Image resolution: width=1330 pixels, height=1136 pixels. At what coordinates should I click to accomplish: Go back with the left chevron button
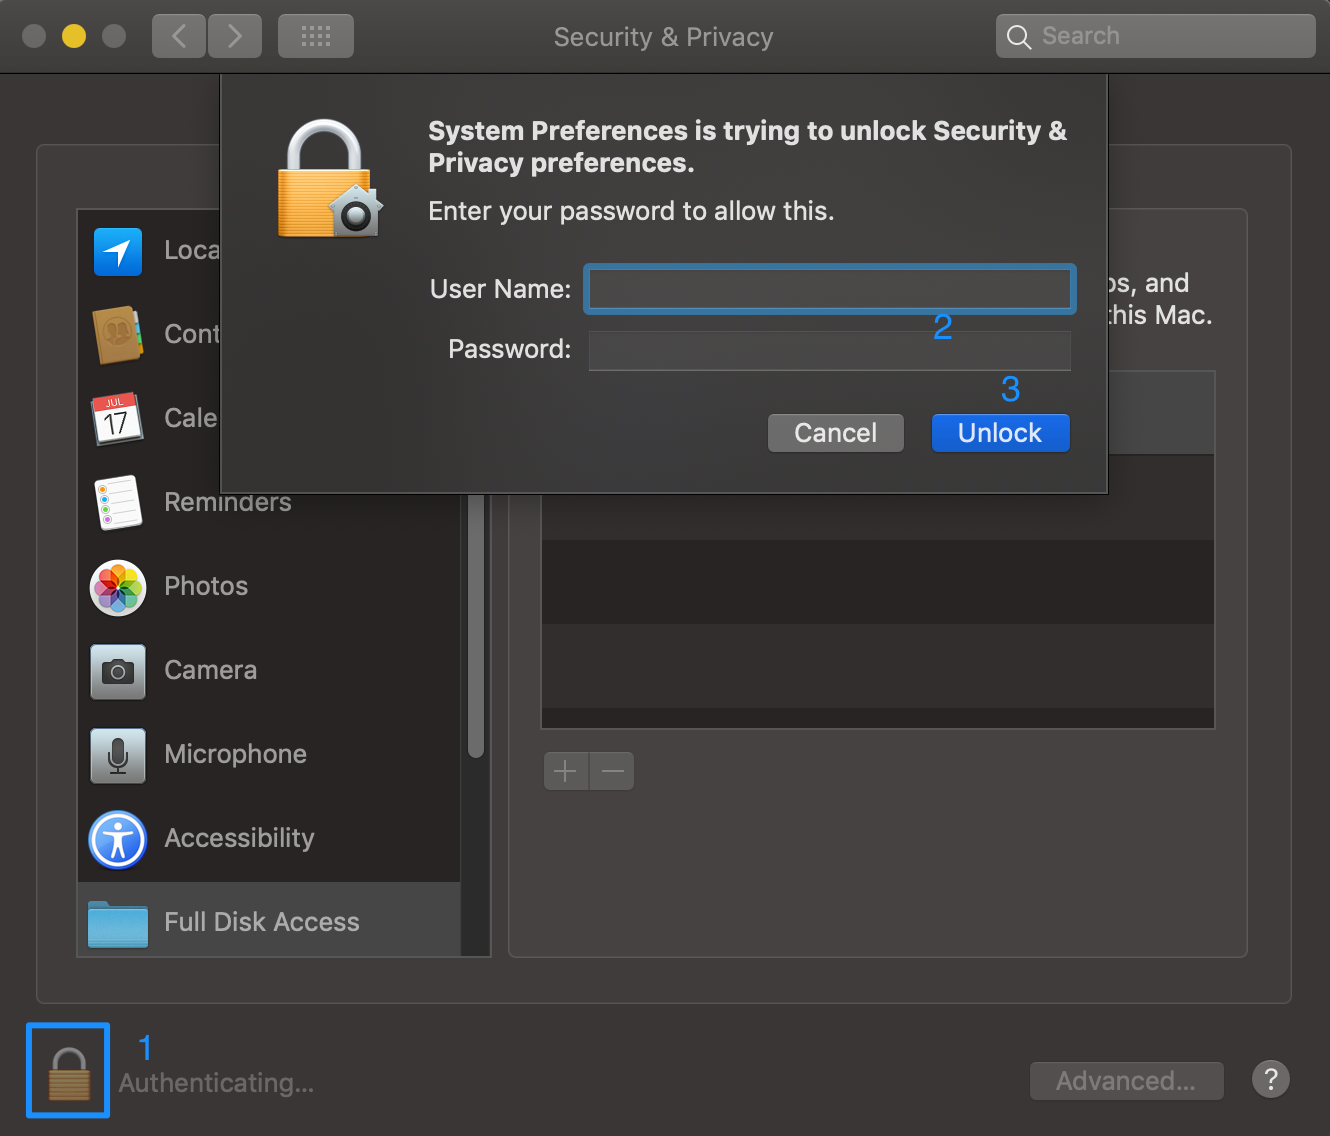click(x=179, y=36)
